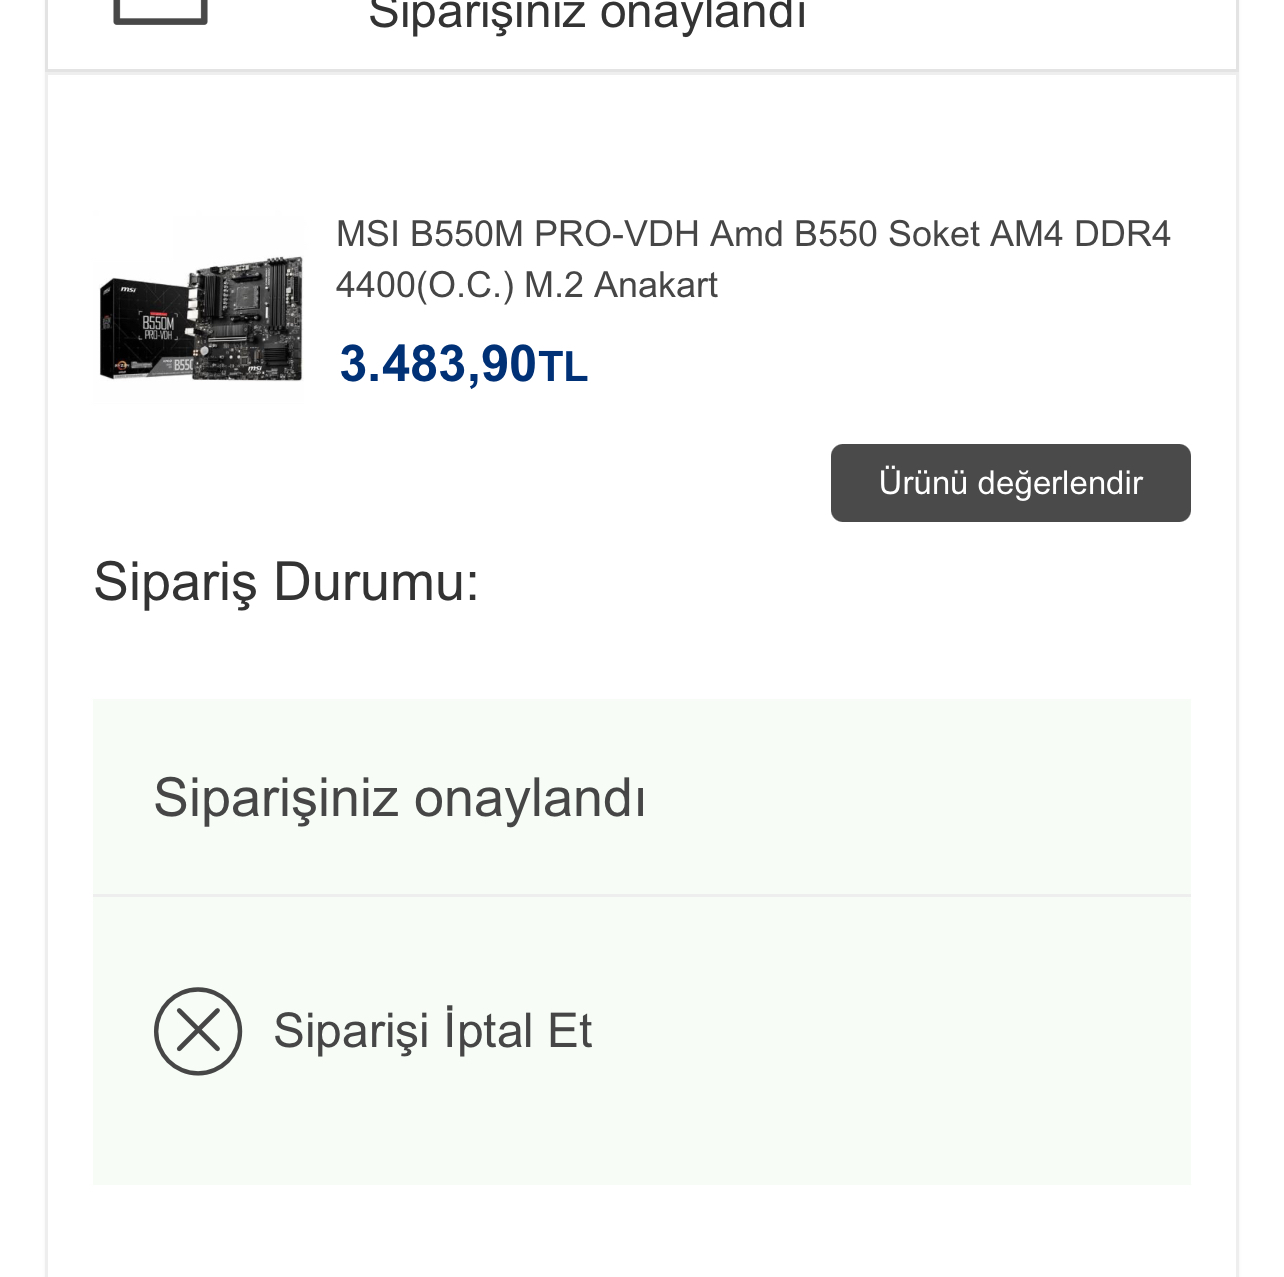Click 'Soket AM4 DDR4' in the product name
This screenshot has width=1284, height=1277.
point(1028,234)
